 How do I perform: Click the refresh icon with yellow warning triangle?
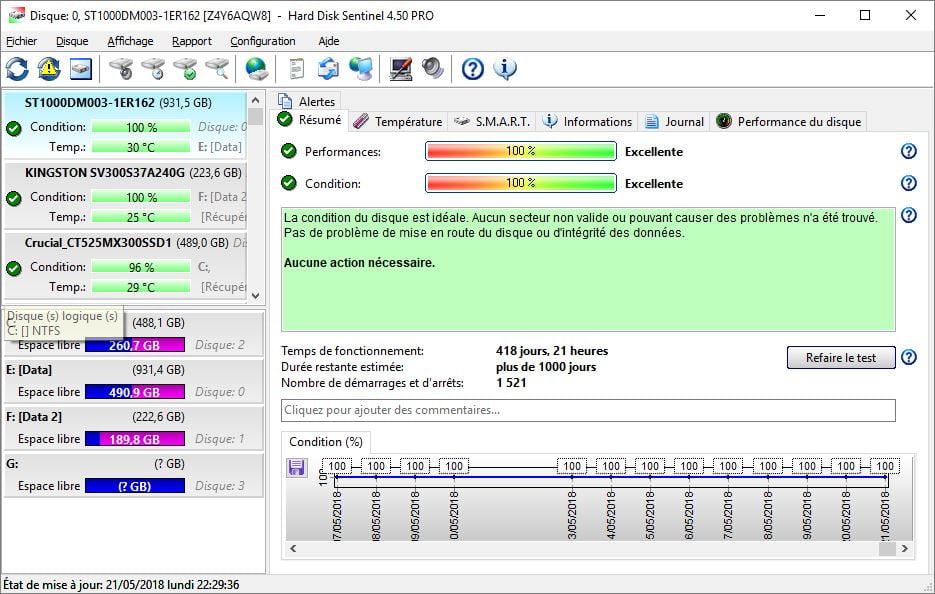[49, 69]
